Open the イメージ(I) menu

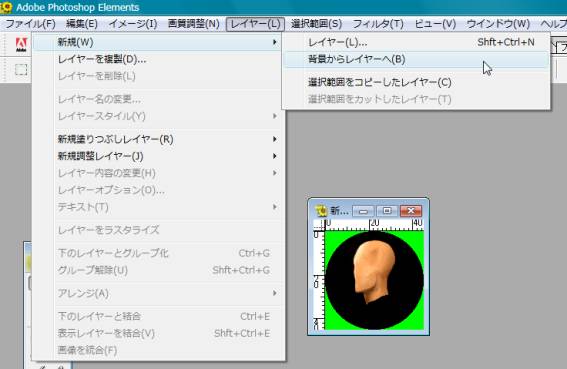[x=133, y=24]
